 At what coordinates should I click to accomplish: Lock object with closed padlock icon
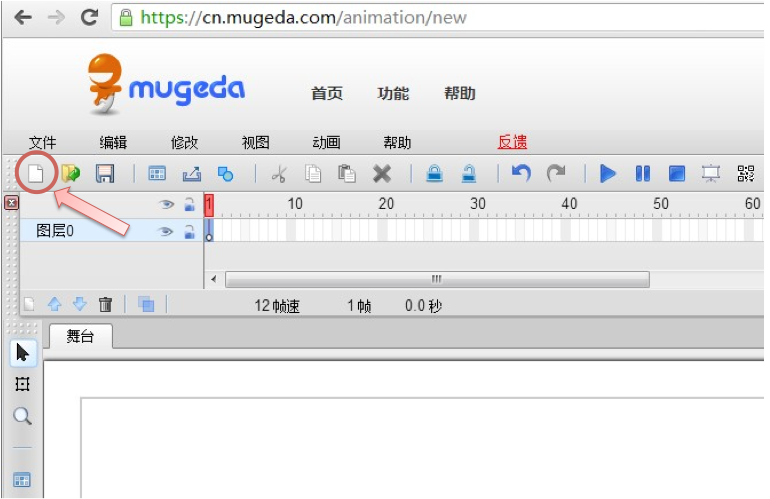coord(435,173)
